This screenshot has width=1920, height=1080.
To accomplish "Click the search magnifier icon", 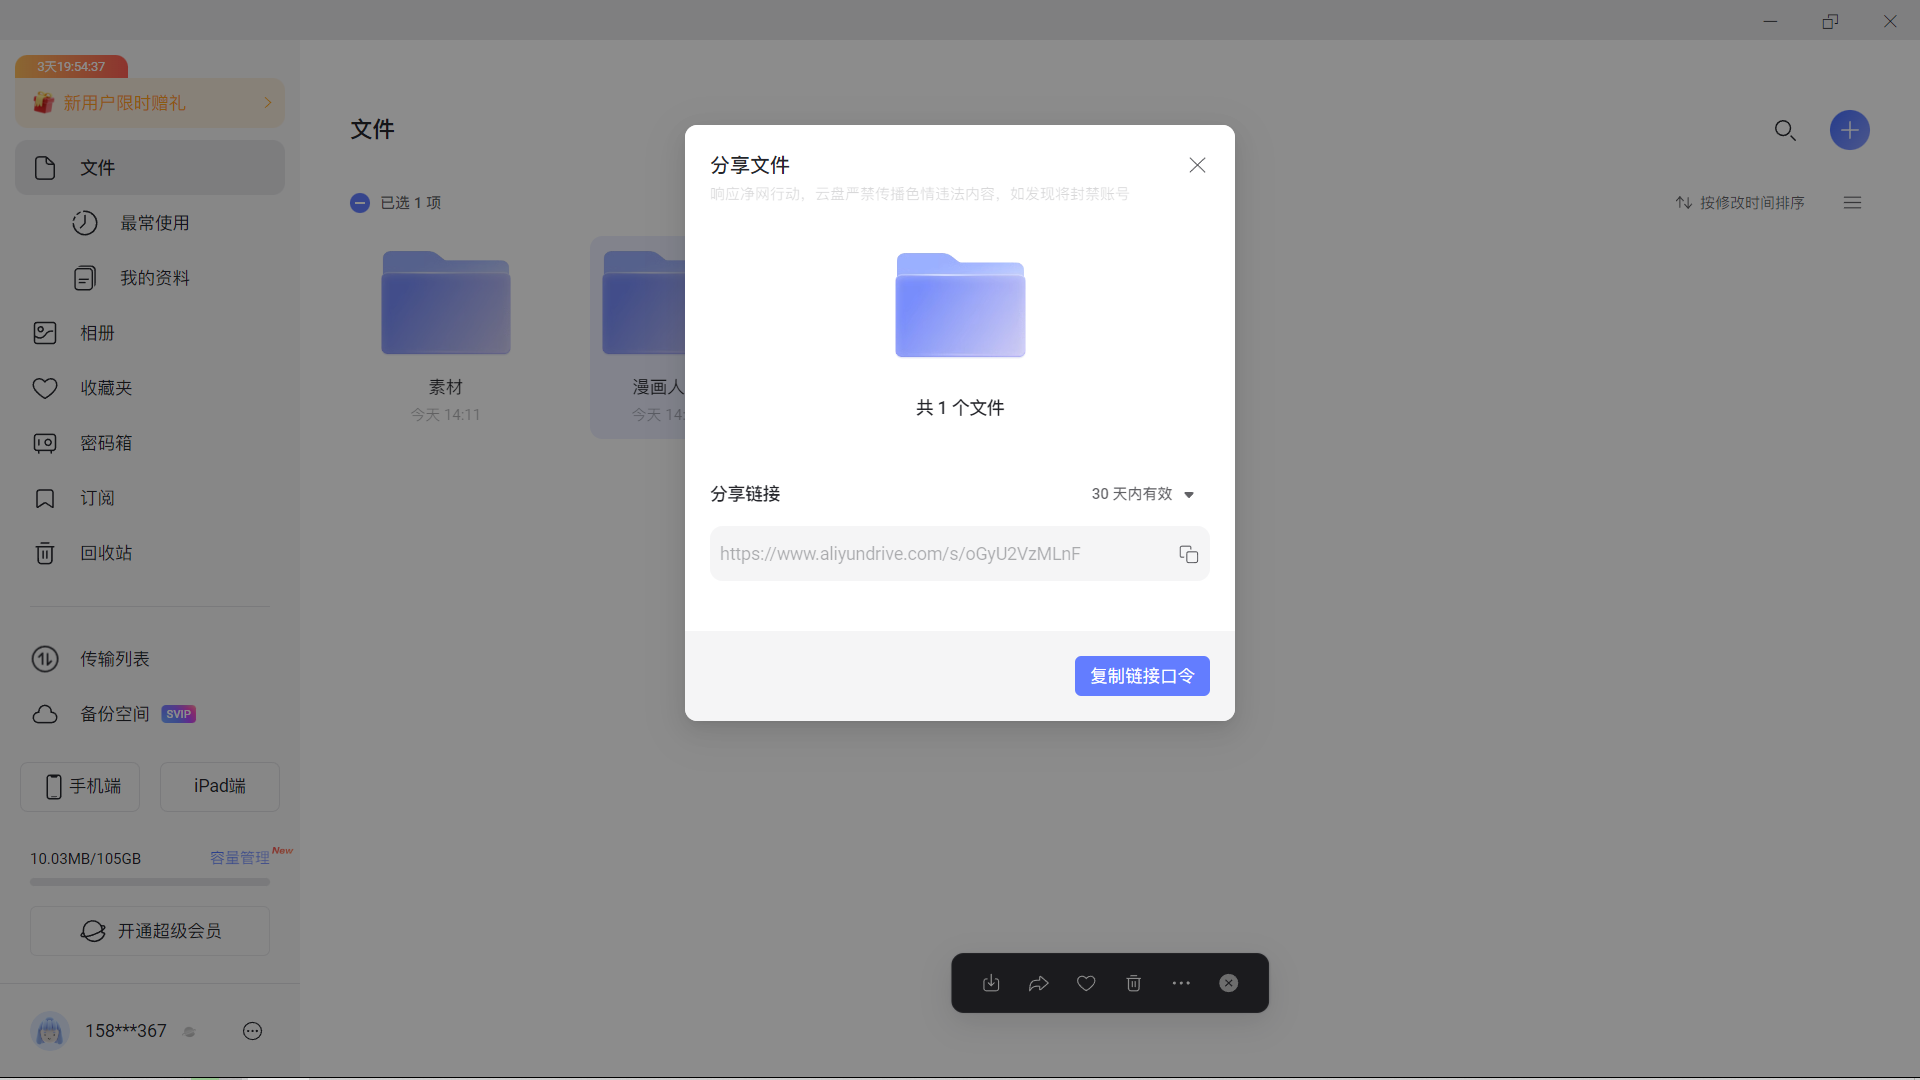I will [1785, 130].
